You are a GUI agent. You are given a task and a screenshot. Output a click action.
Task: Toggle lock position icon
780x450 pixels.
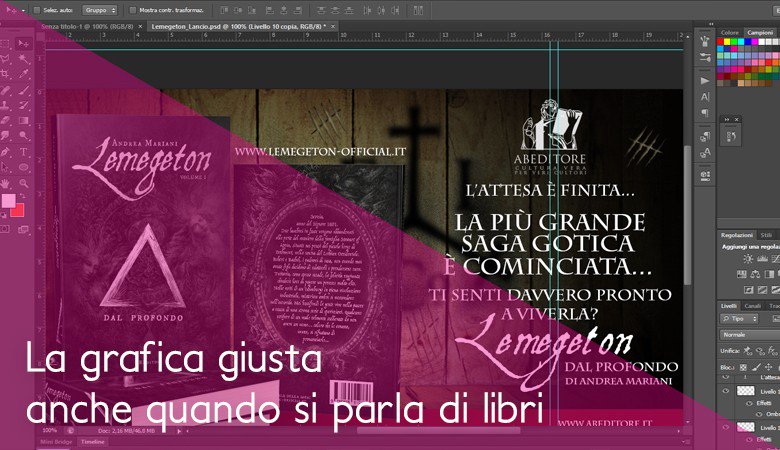coord(769,367)
